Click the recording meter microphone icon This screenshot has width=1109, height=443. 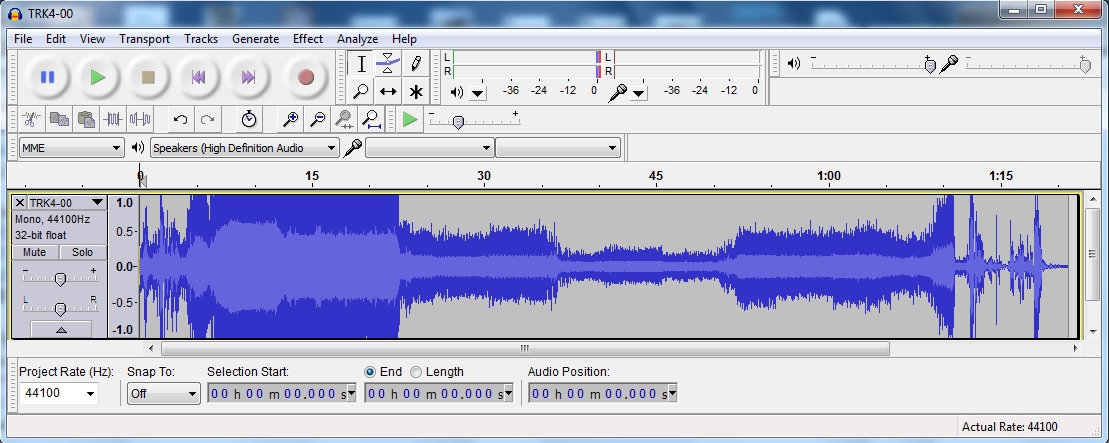pyautogui.click(x=617, y=92)
